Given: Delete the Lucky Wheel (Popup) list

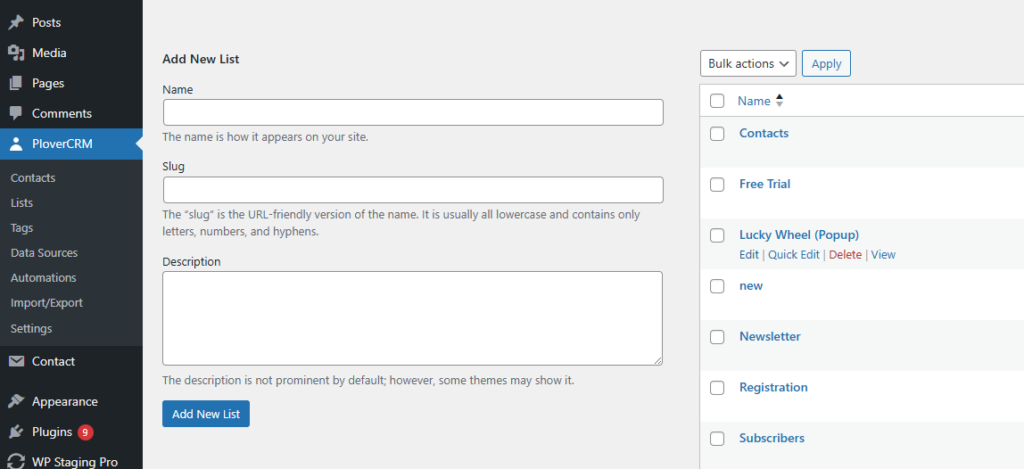Looking at the screenshot, I should (x=845, y=255).
